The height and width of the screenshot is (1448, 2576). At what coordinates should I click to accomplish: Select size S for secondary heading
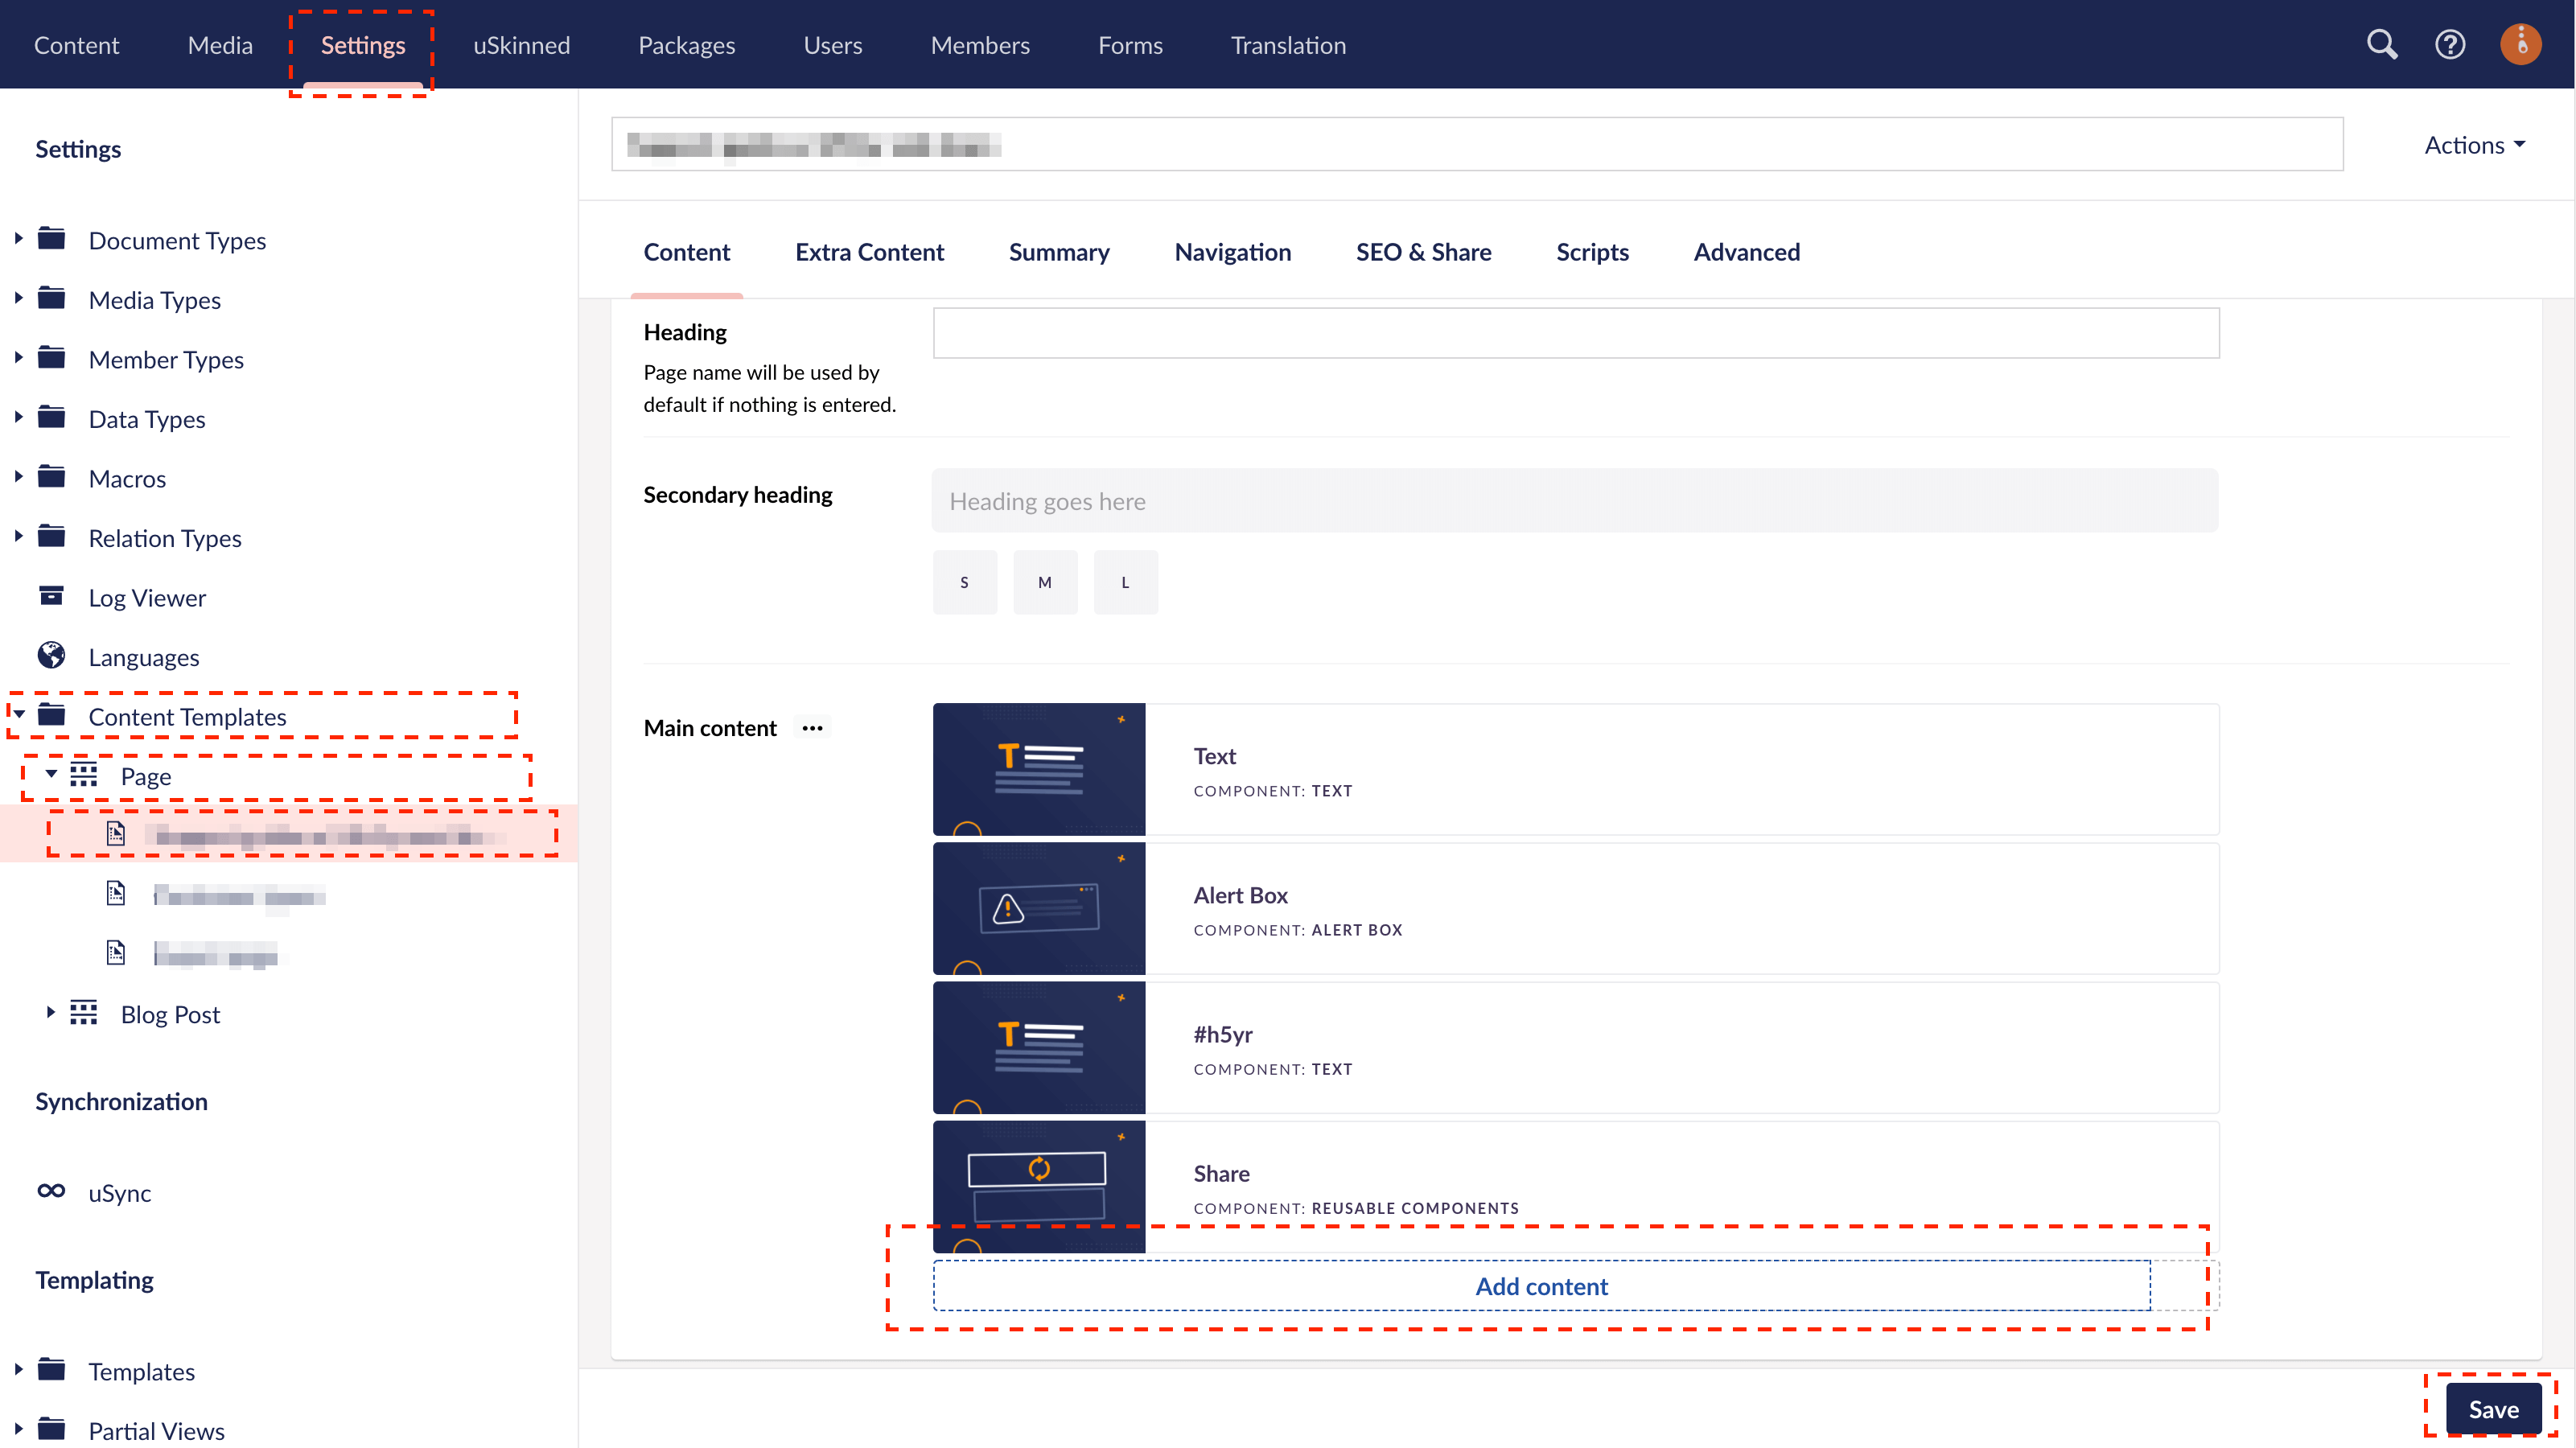coord(964,581)
